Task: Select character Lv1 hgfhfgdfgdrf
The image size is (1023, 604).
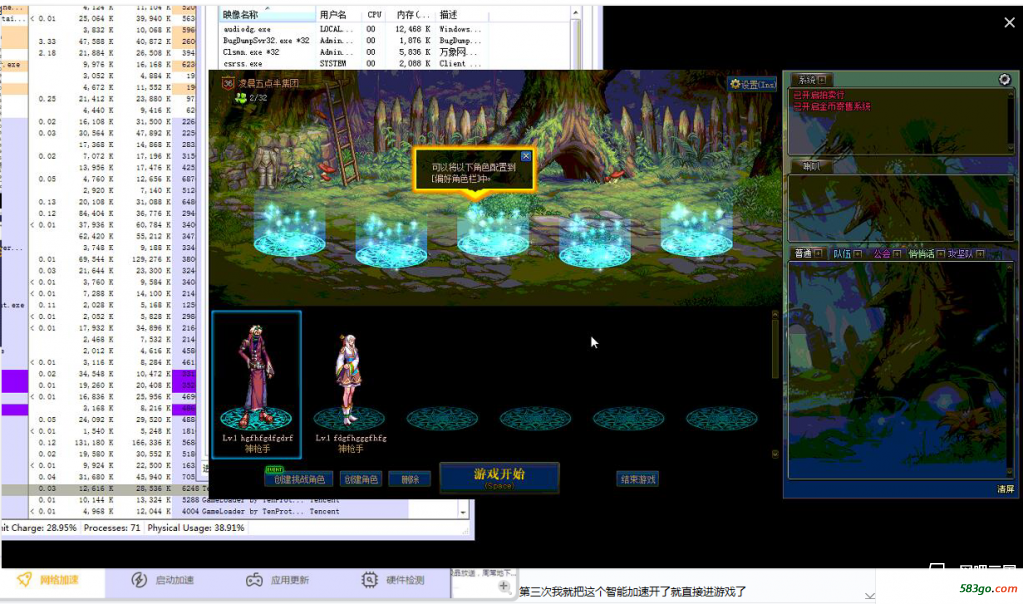Action: (x=257, y=385)
